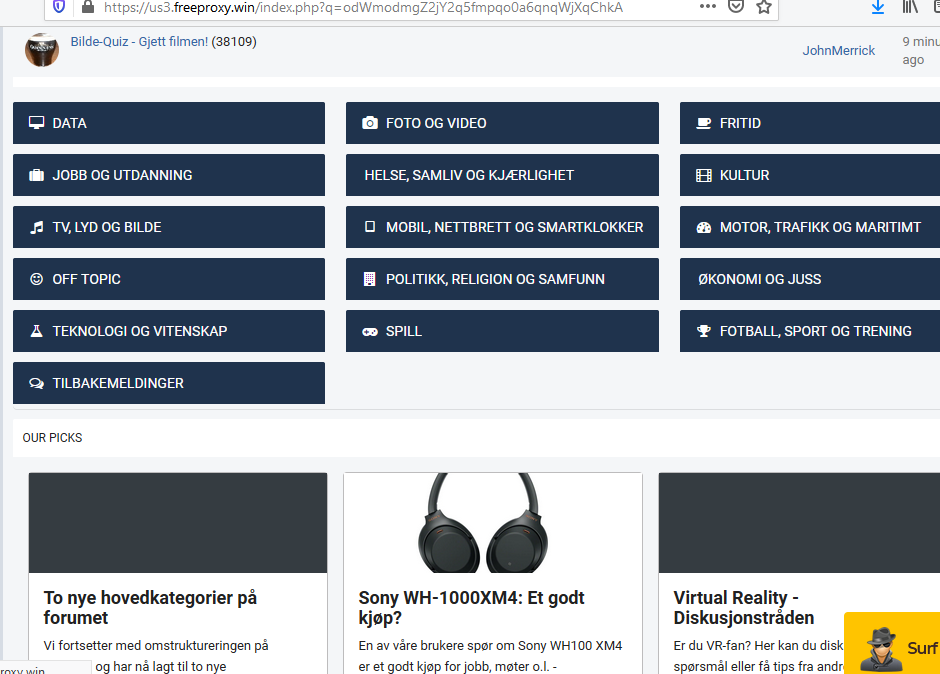Click the Save to Pocket icon

click(x=736, y=7)
